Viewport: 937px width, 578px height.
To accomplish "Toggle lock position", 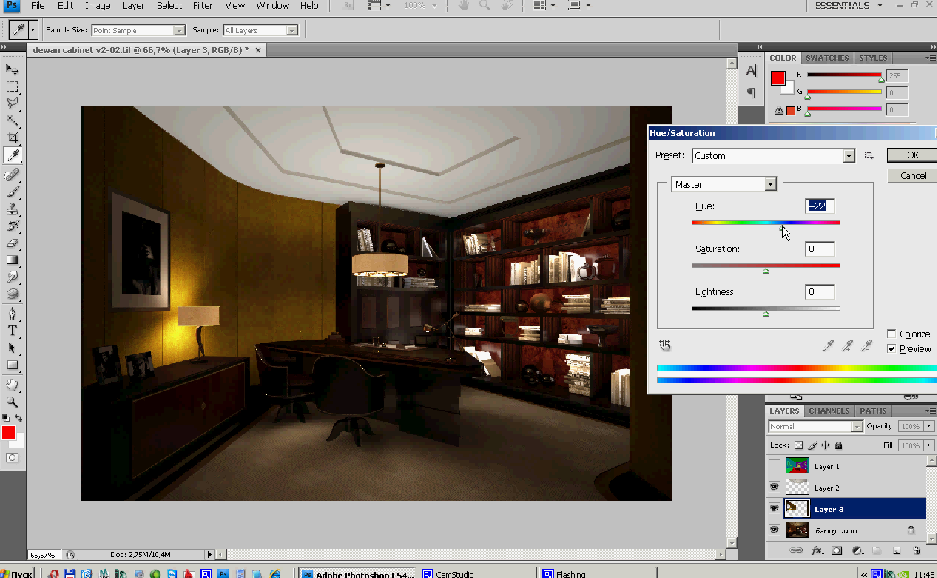I will [x=825, y=445].
